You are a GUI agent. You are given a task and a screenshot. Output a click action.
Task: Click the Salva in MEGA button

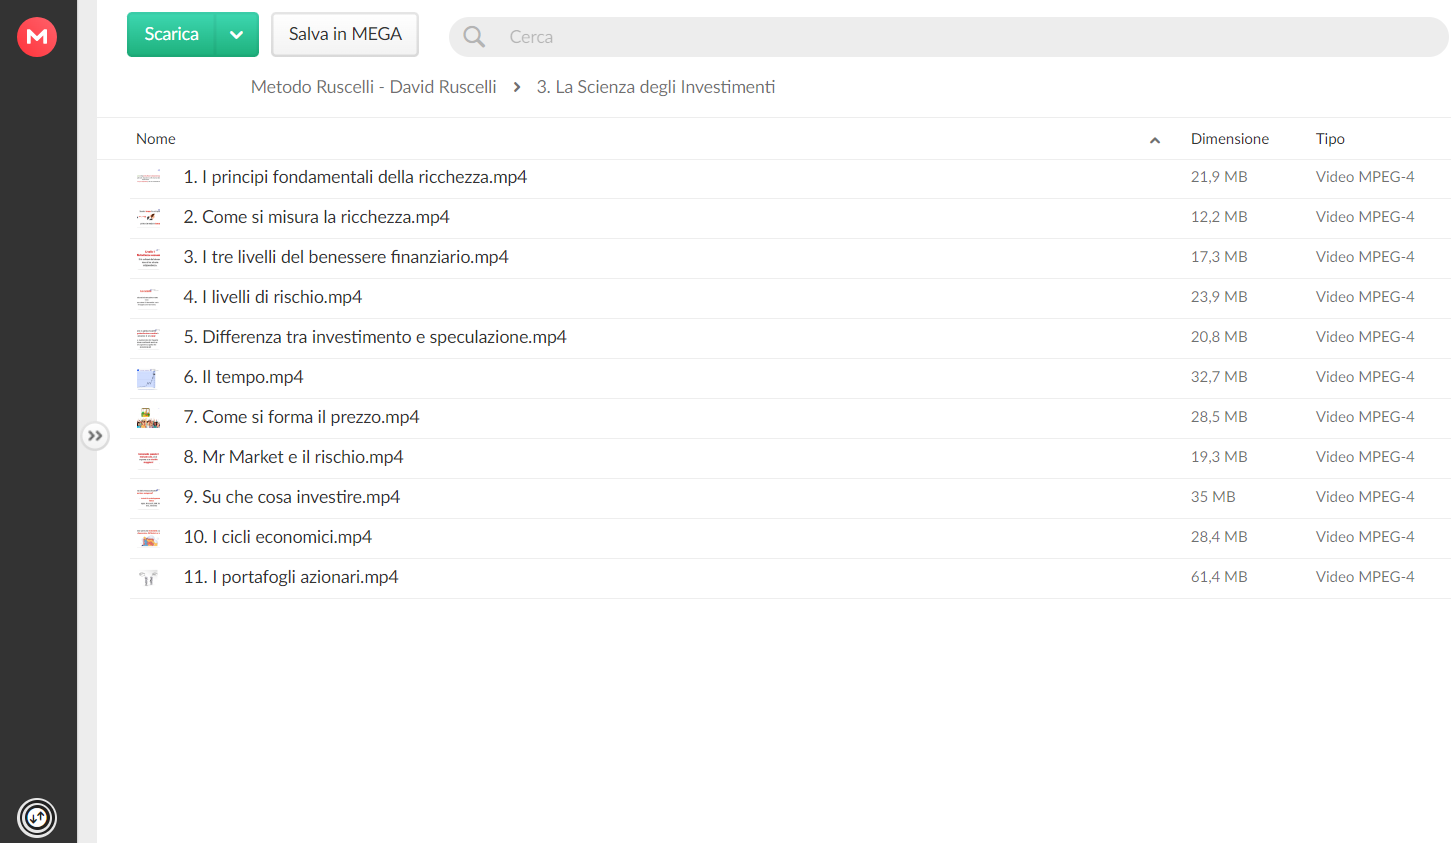coord(345,35)
